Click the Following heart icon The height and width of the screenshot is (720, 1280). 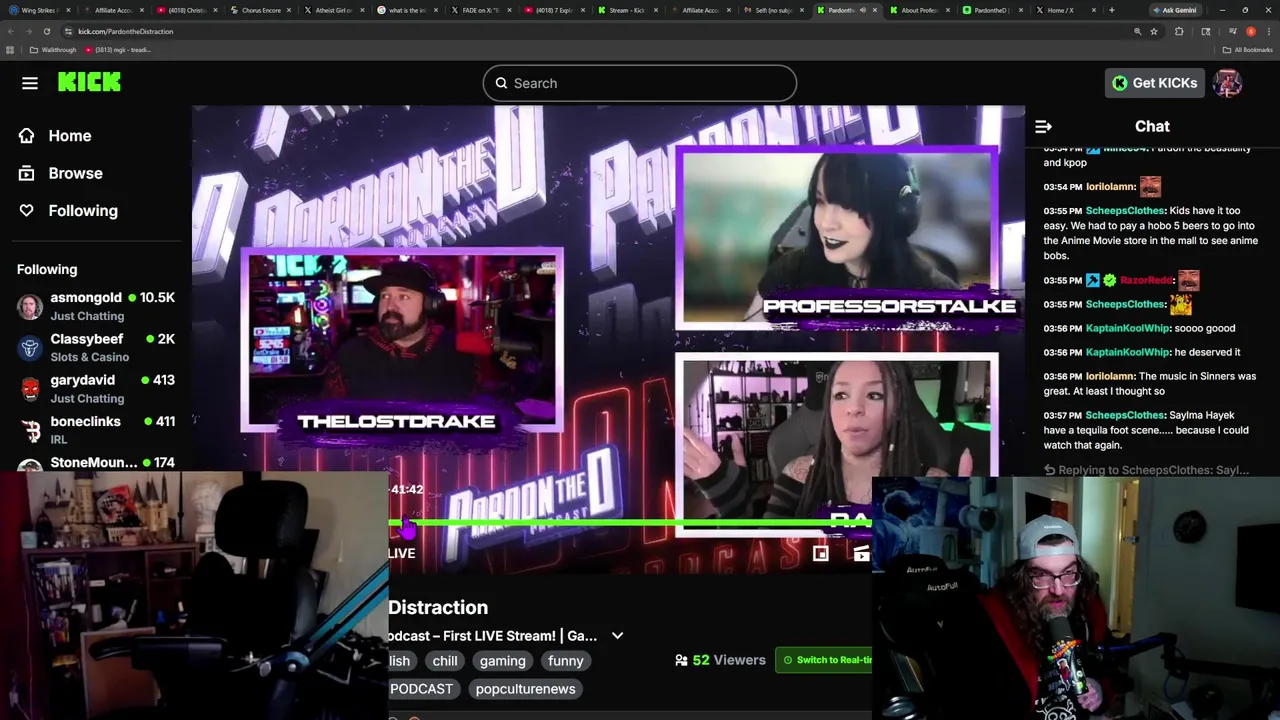coord(26,210)
